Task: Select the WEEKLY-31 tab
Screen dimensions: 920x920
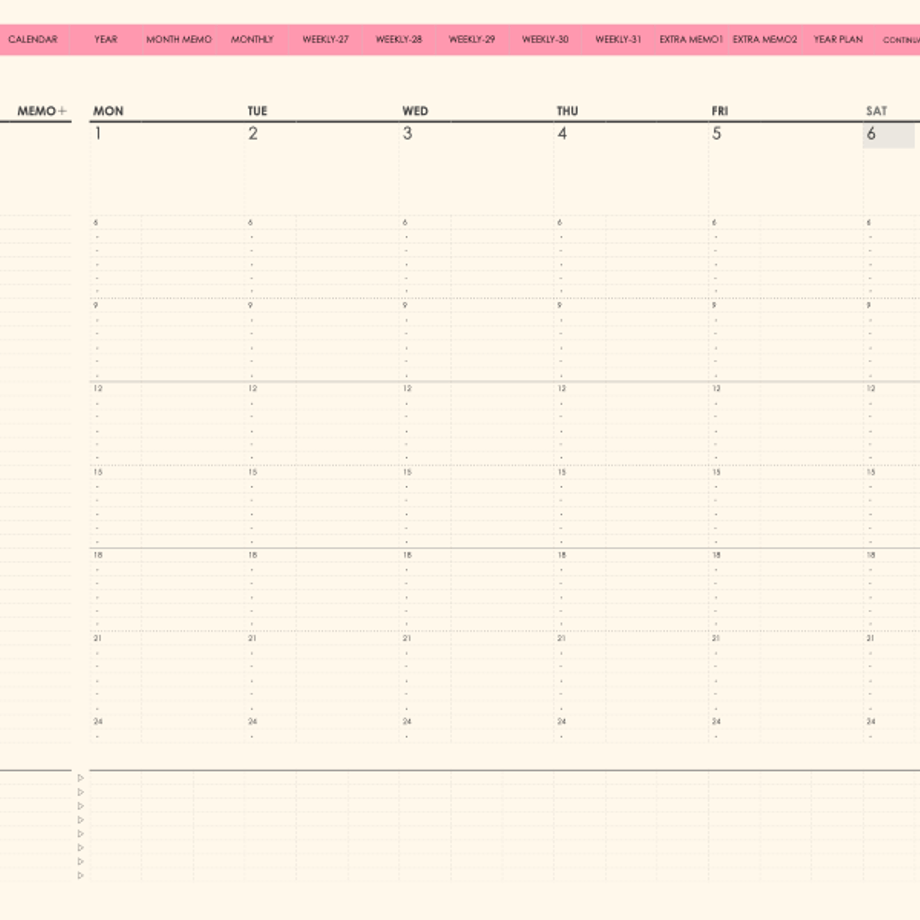Action: pos(618,39)
